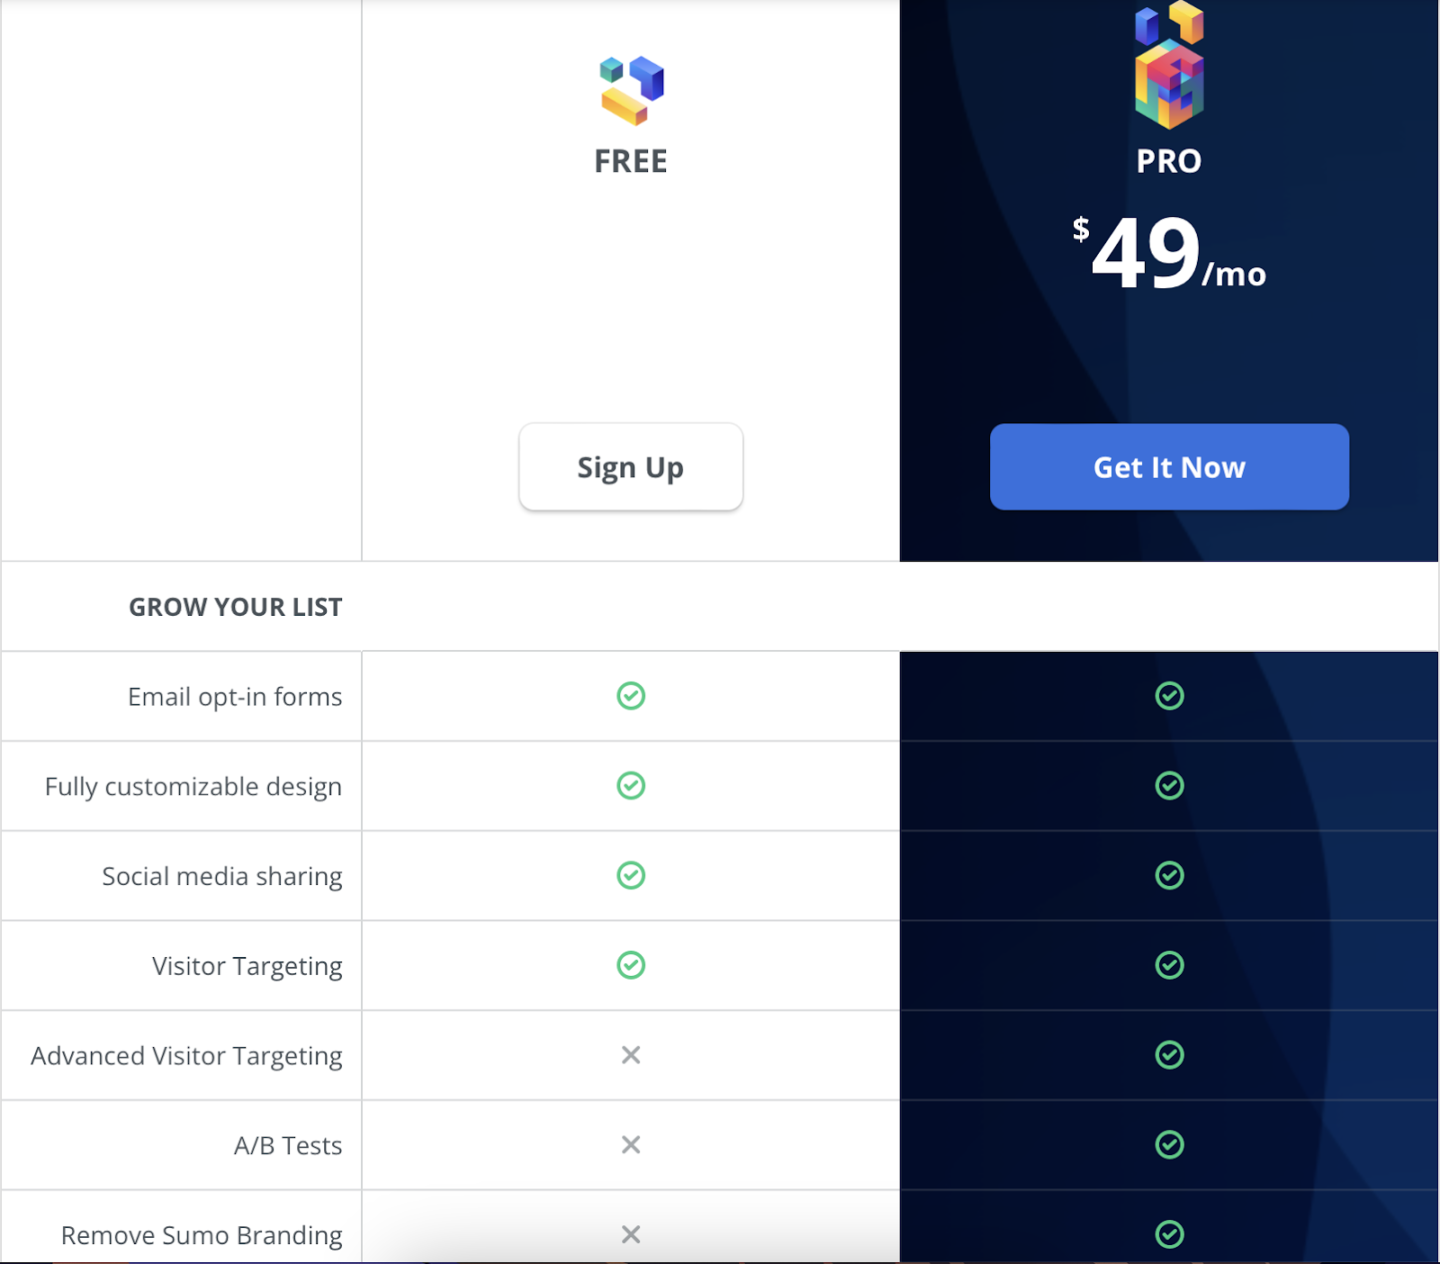This screenshot has height=1264, width=1440.
Task: Click the X mark for A/B Tests under FREE
Action: 631,1145
